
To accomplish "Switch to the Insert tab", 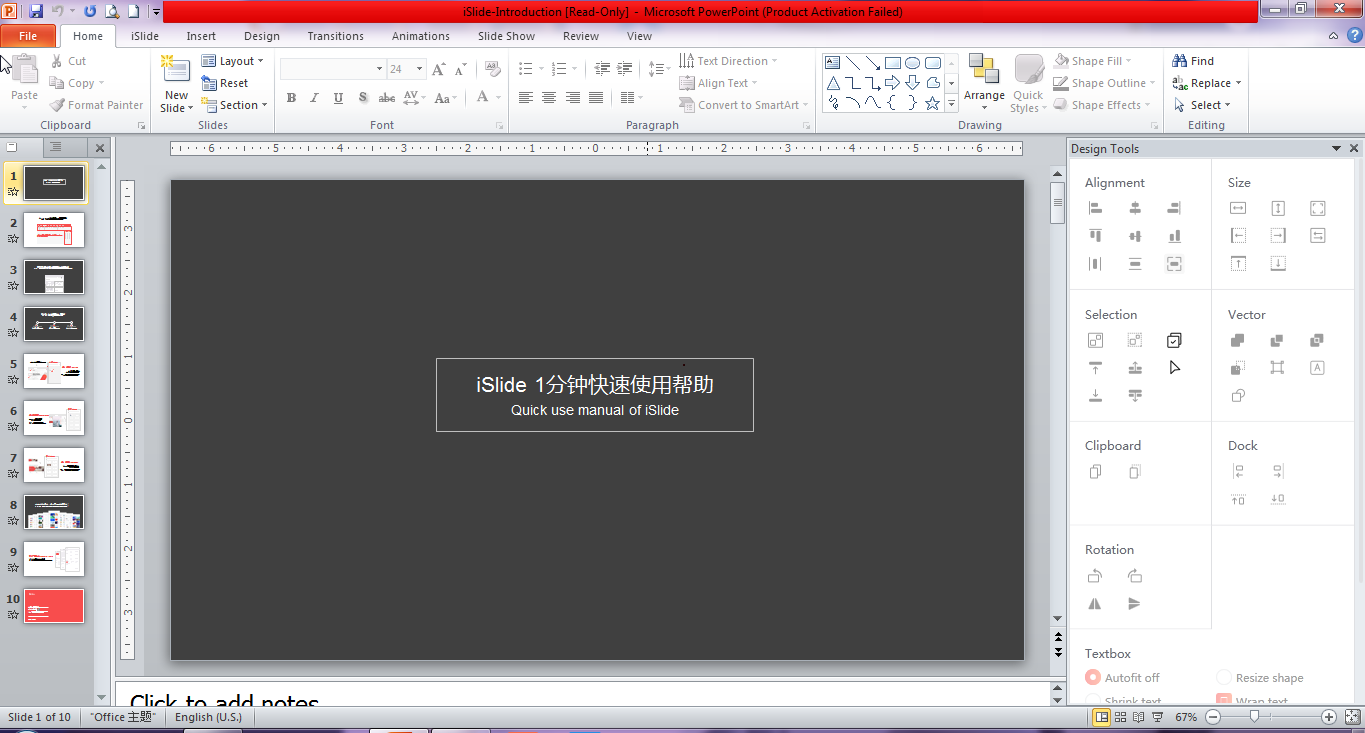I will (x=201, y=36).
